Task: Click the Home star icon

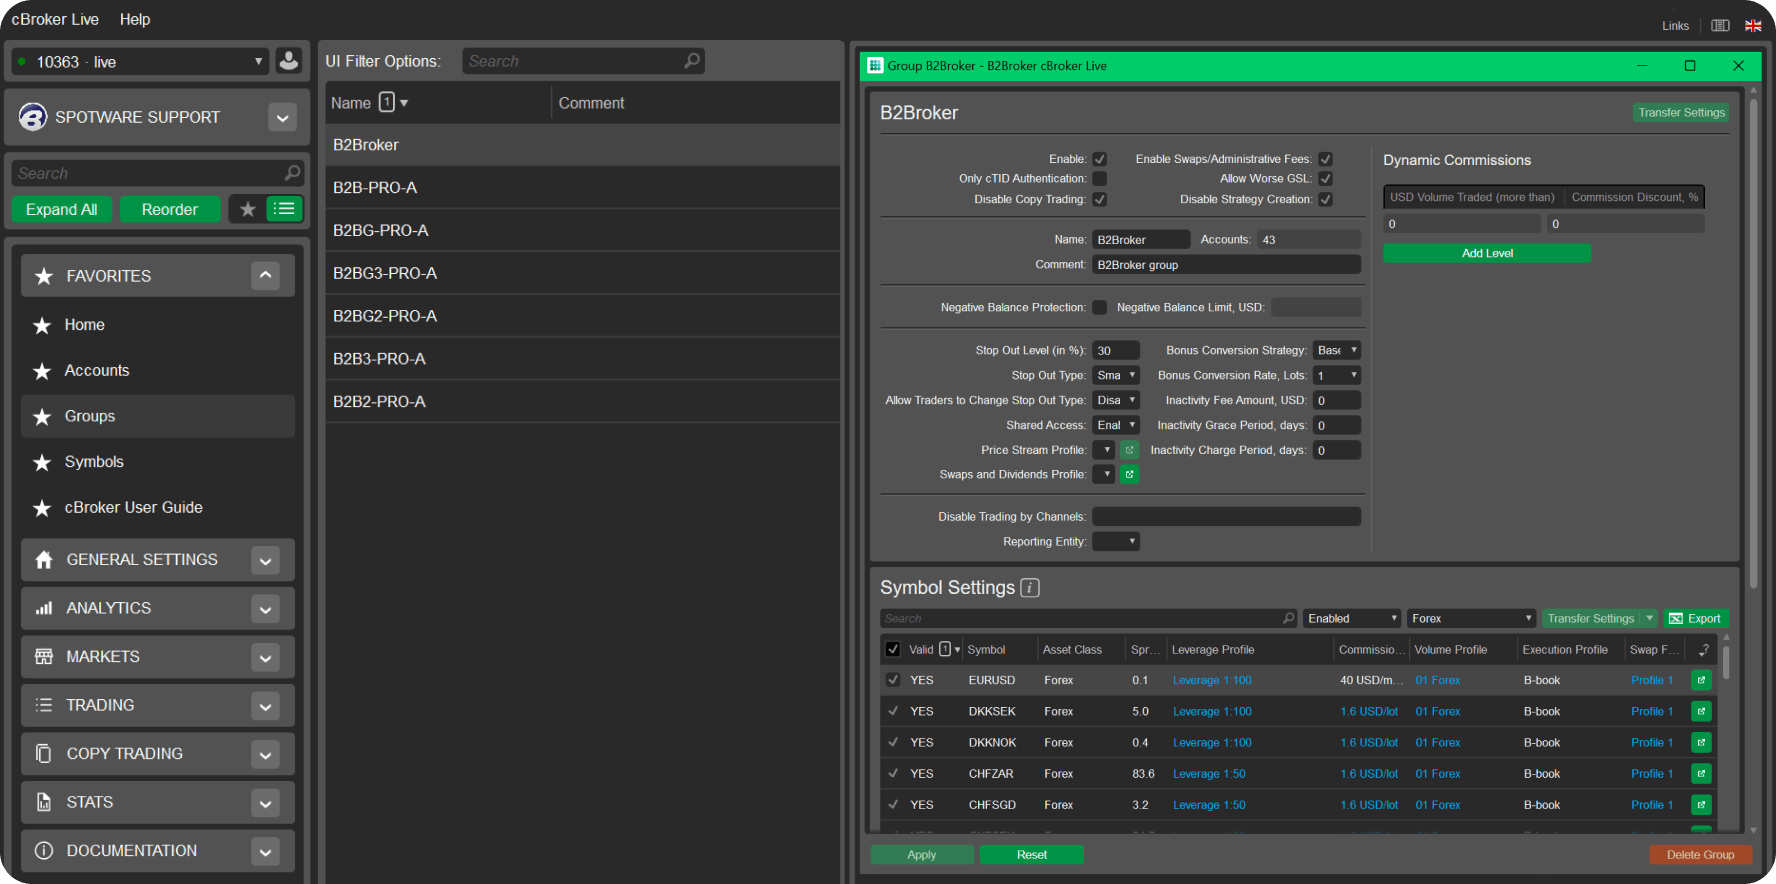Action: coord(42,325)
